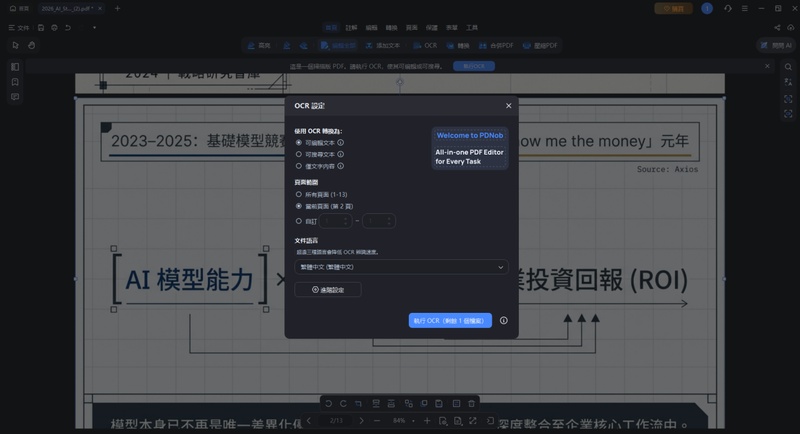Switch to the Edit ribbon tab

[371, 28]
